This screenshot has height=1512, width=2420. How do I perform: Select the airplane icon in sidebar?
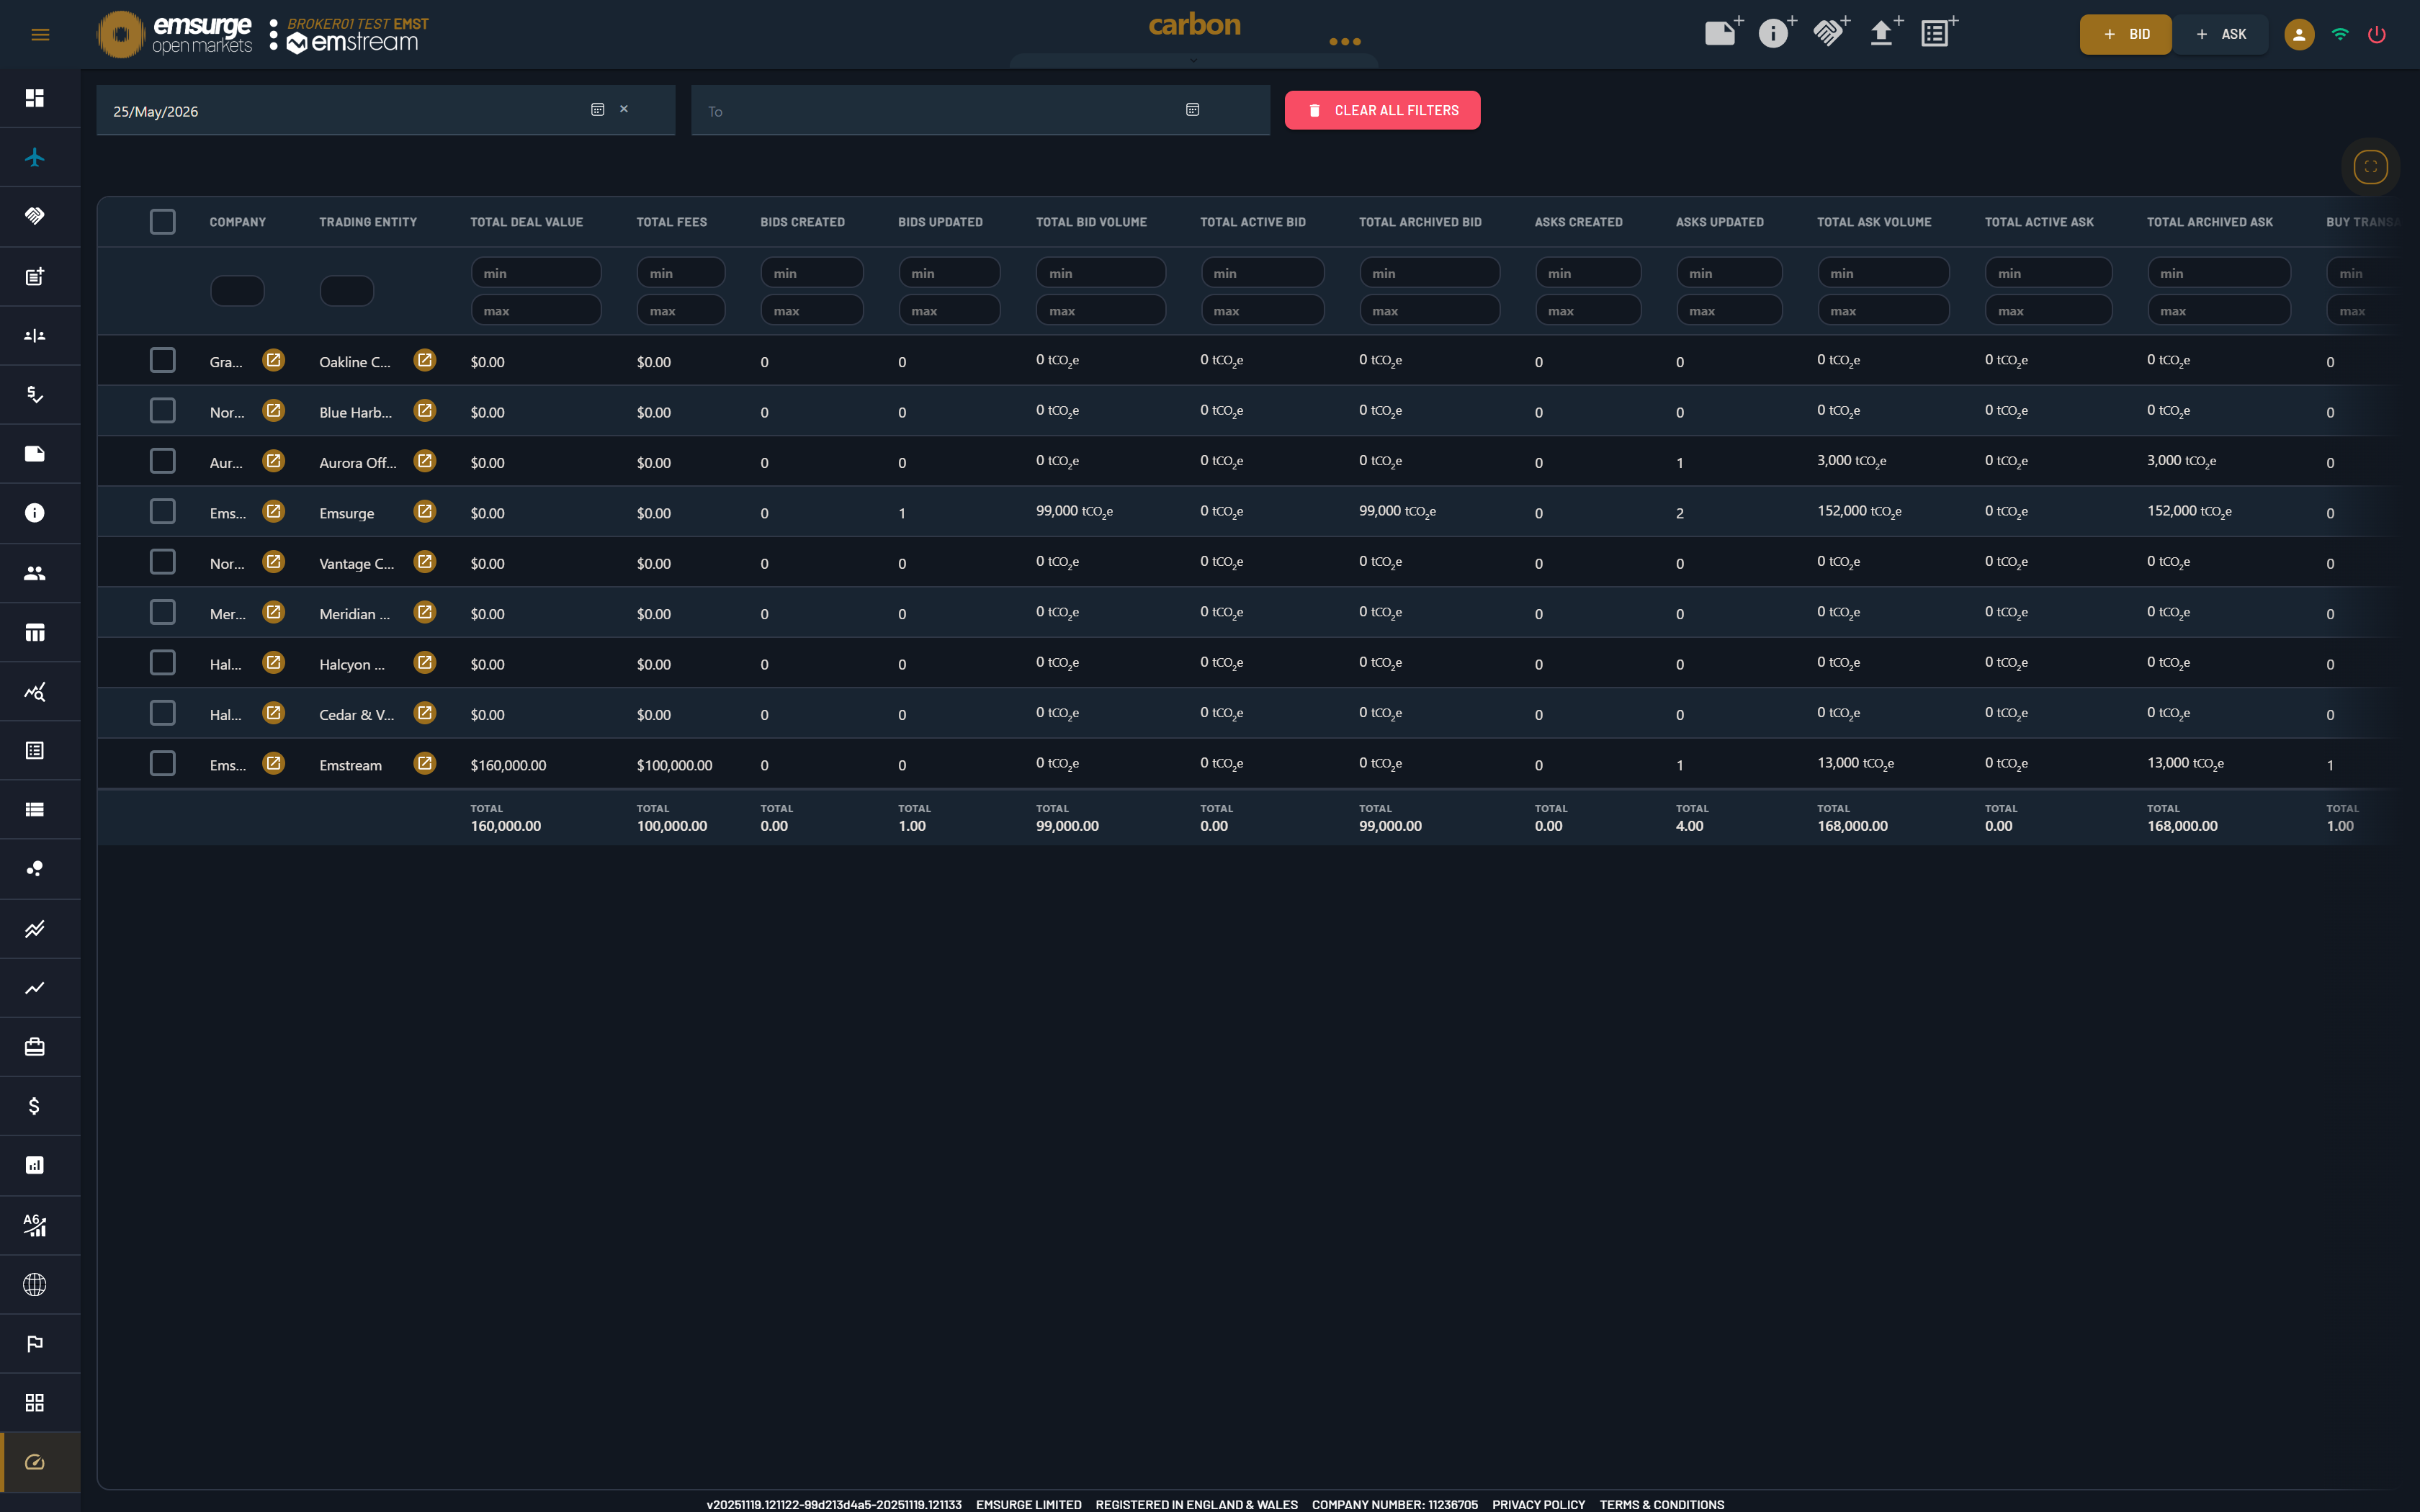pos(35,157)
